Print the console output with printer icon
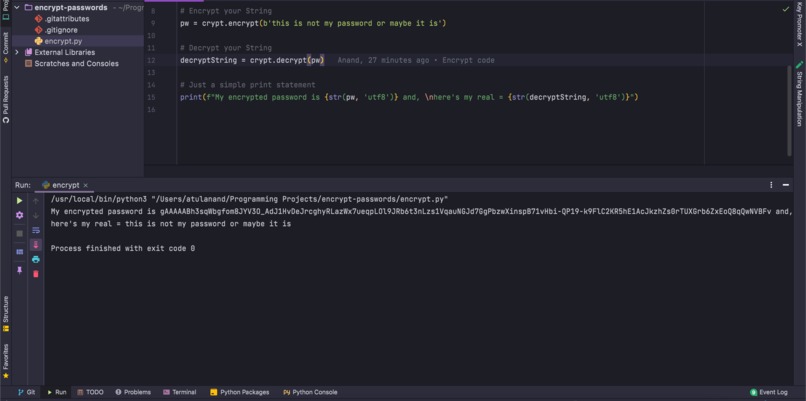 pyautogui.click(x=35, y=260)
